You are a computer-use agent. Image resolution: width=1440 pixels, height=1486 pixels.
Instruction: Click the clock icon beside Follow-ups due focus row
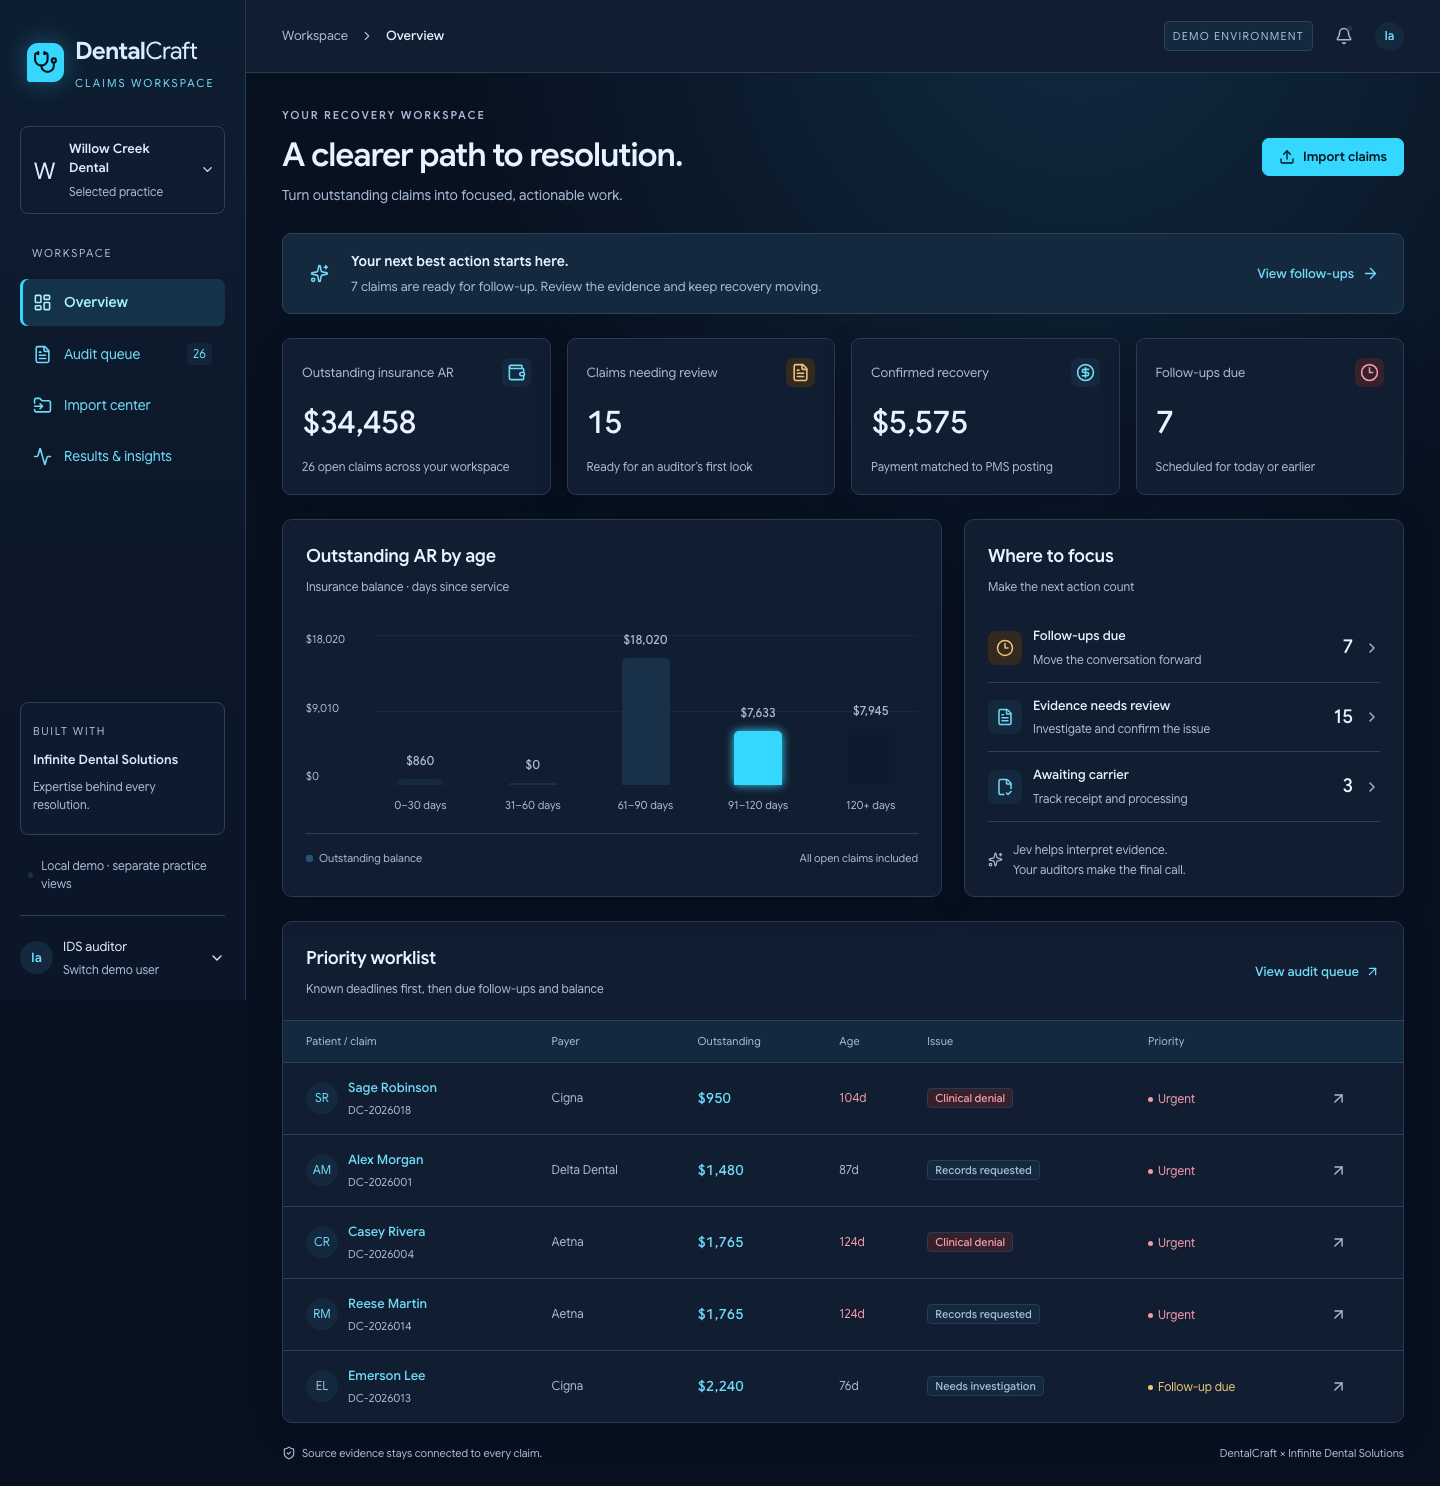point(1005,648)
